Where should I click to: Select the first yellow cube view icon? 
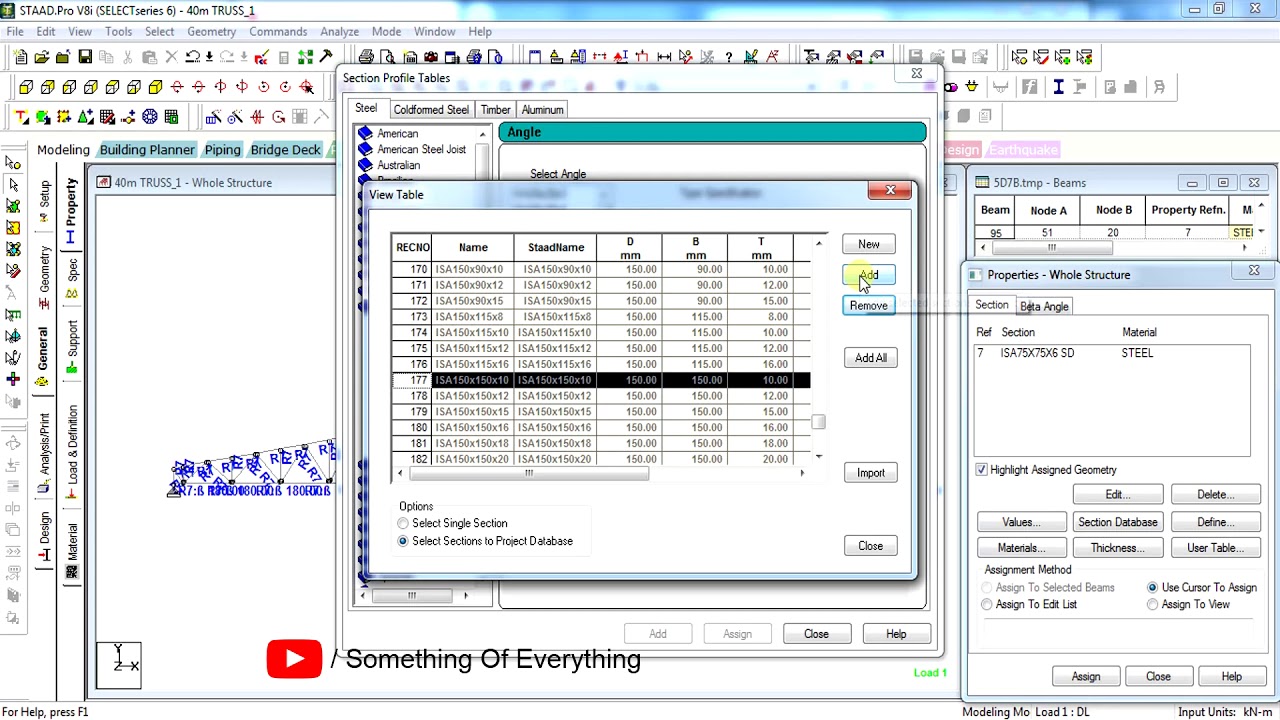click(26, 87)
